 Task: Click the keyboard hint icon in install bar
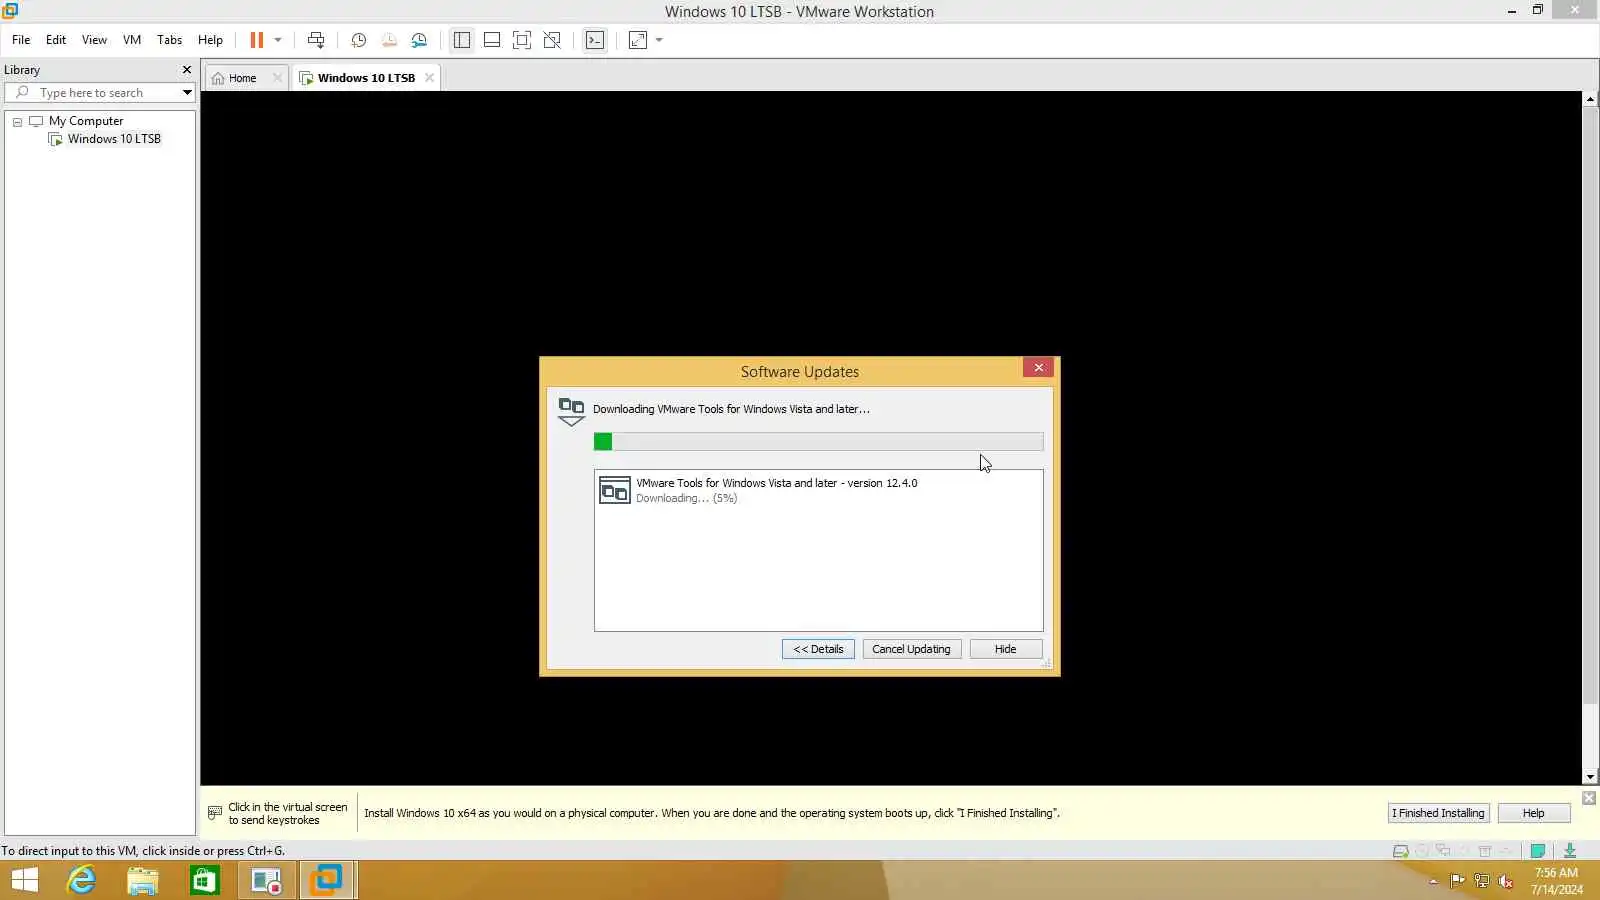tap(214, 813)
